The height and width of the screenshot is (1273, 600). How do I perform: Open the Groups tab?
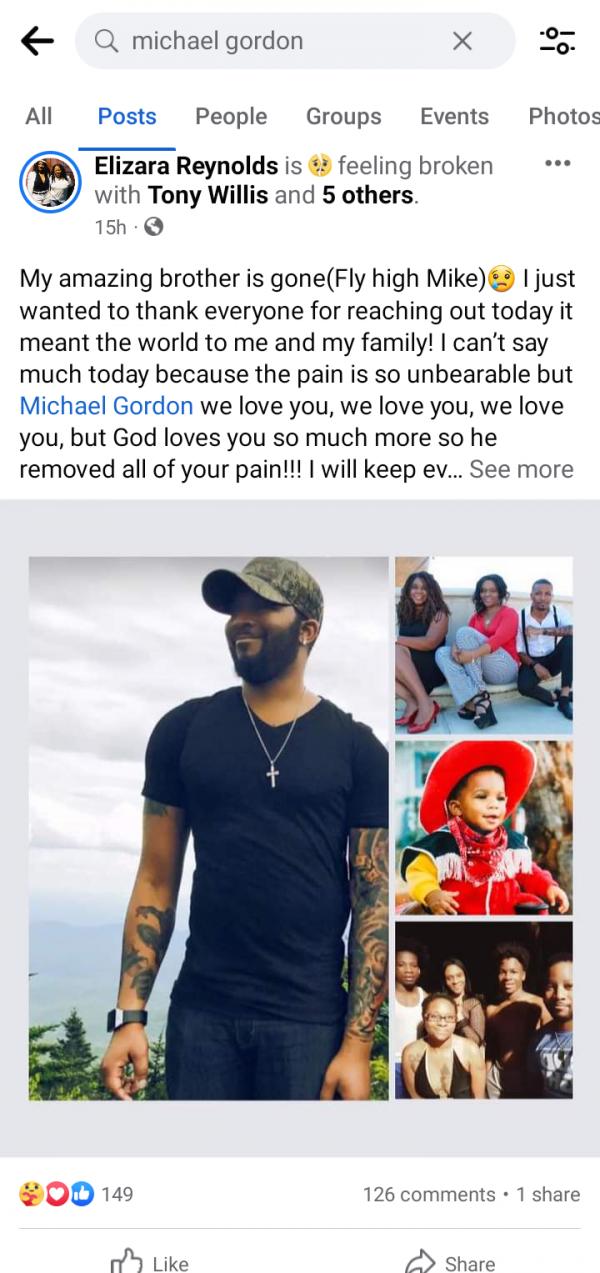pyautogui.click(x=343, y=116)
